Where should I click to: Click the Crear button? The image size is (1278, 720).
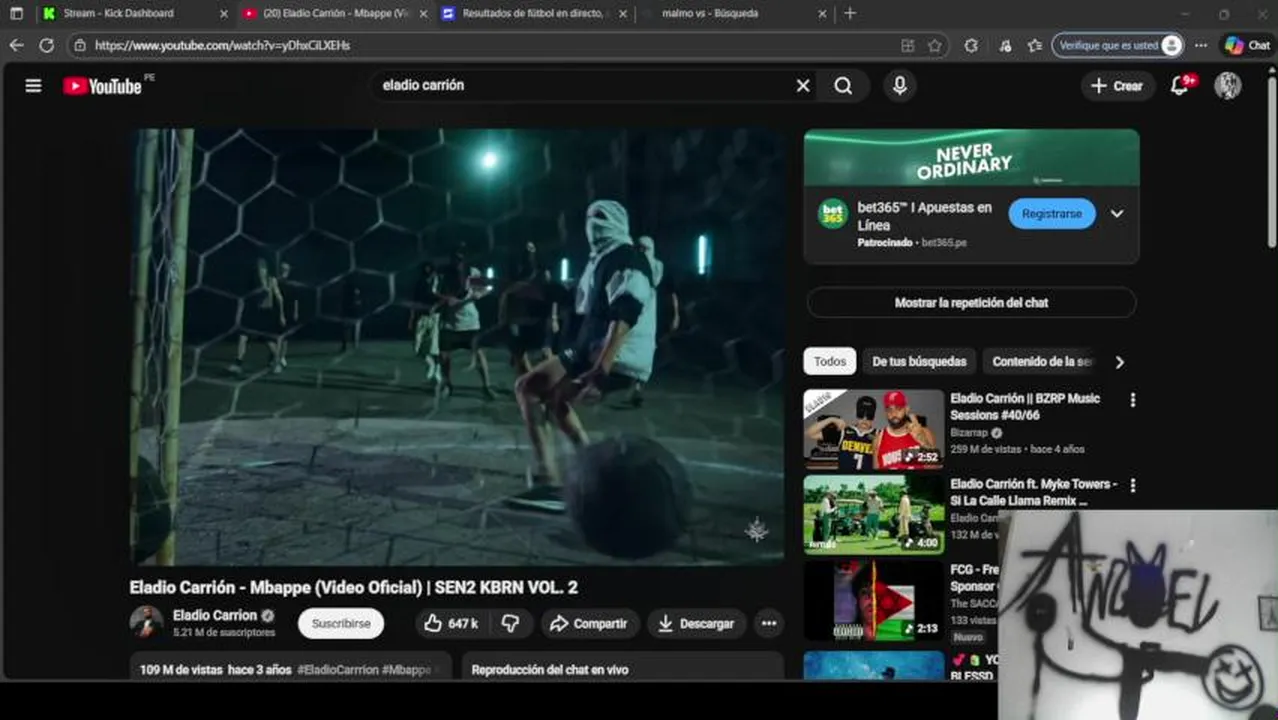click(1117, 86)
